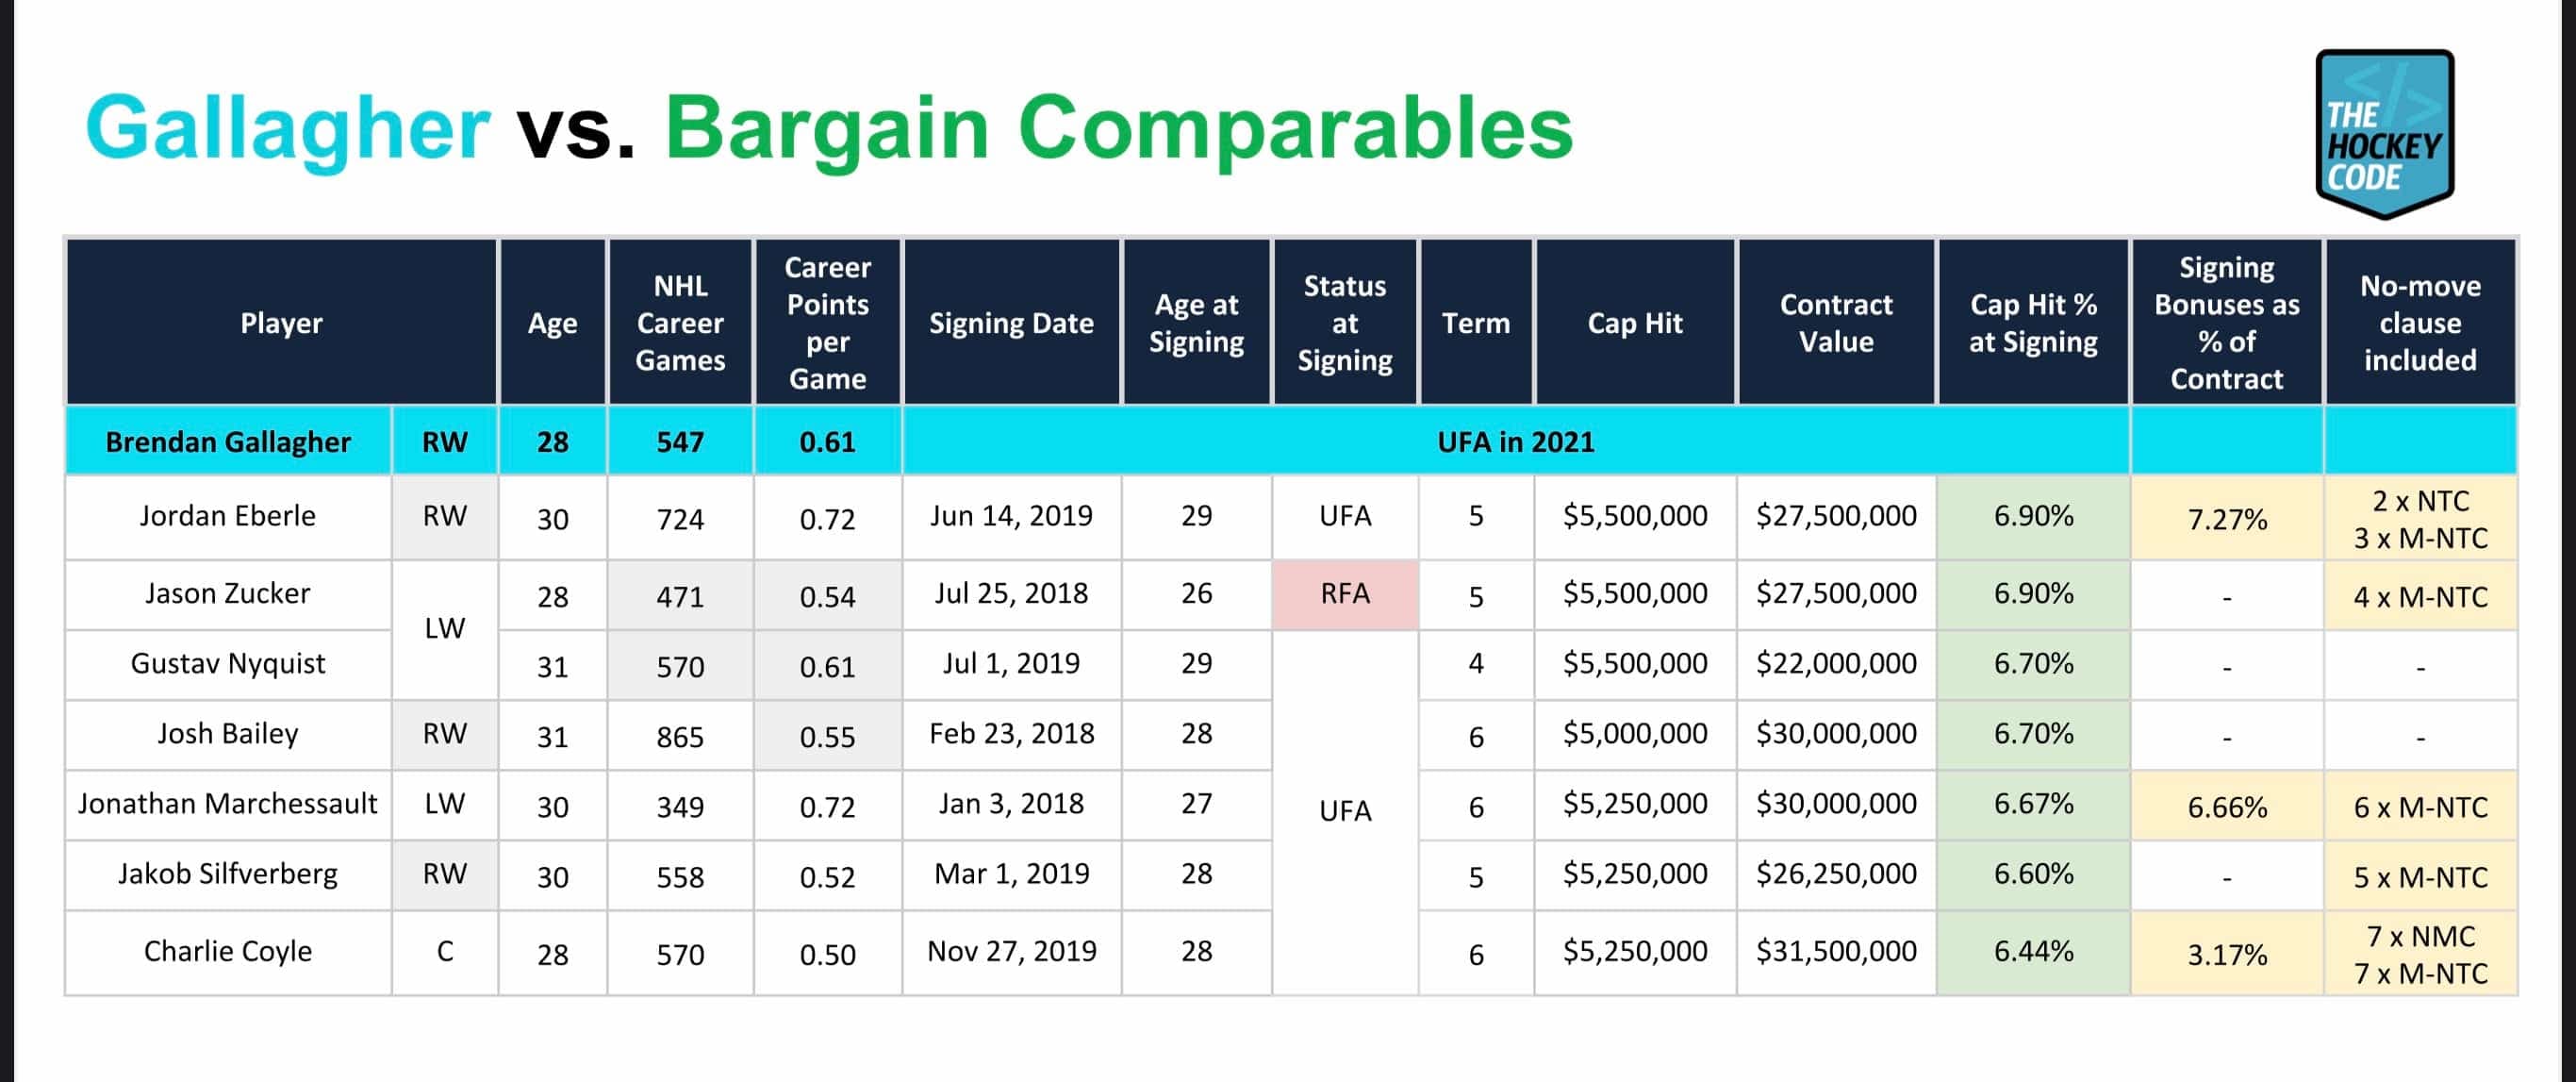The height and width of the screenshot is (1082, 2576).
Task: Select Jason Zucker's Jul 25, 2018 signing date
Action: [x=1011, y=594]
